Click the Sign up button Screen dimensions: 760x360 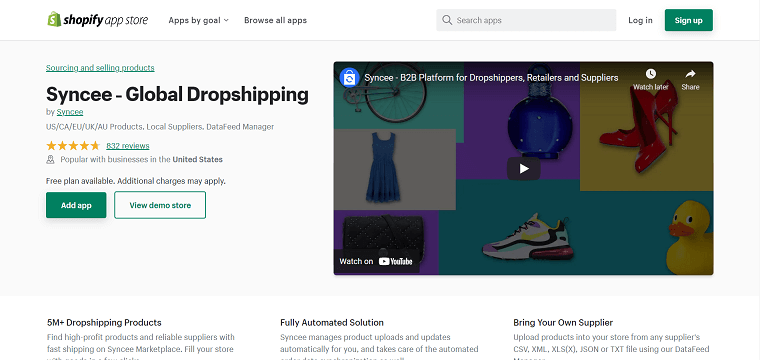tap(689, 20)
